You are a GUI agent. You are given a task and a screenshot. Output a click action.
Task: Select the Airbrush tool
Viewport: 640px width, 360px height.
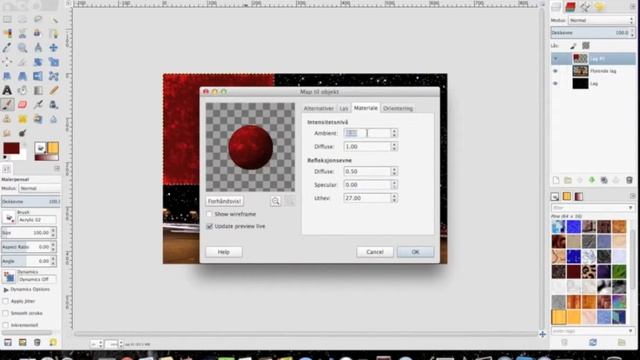tap(38, 104)
